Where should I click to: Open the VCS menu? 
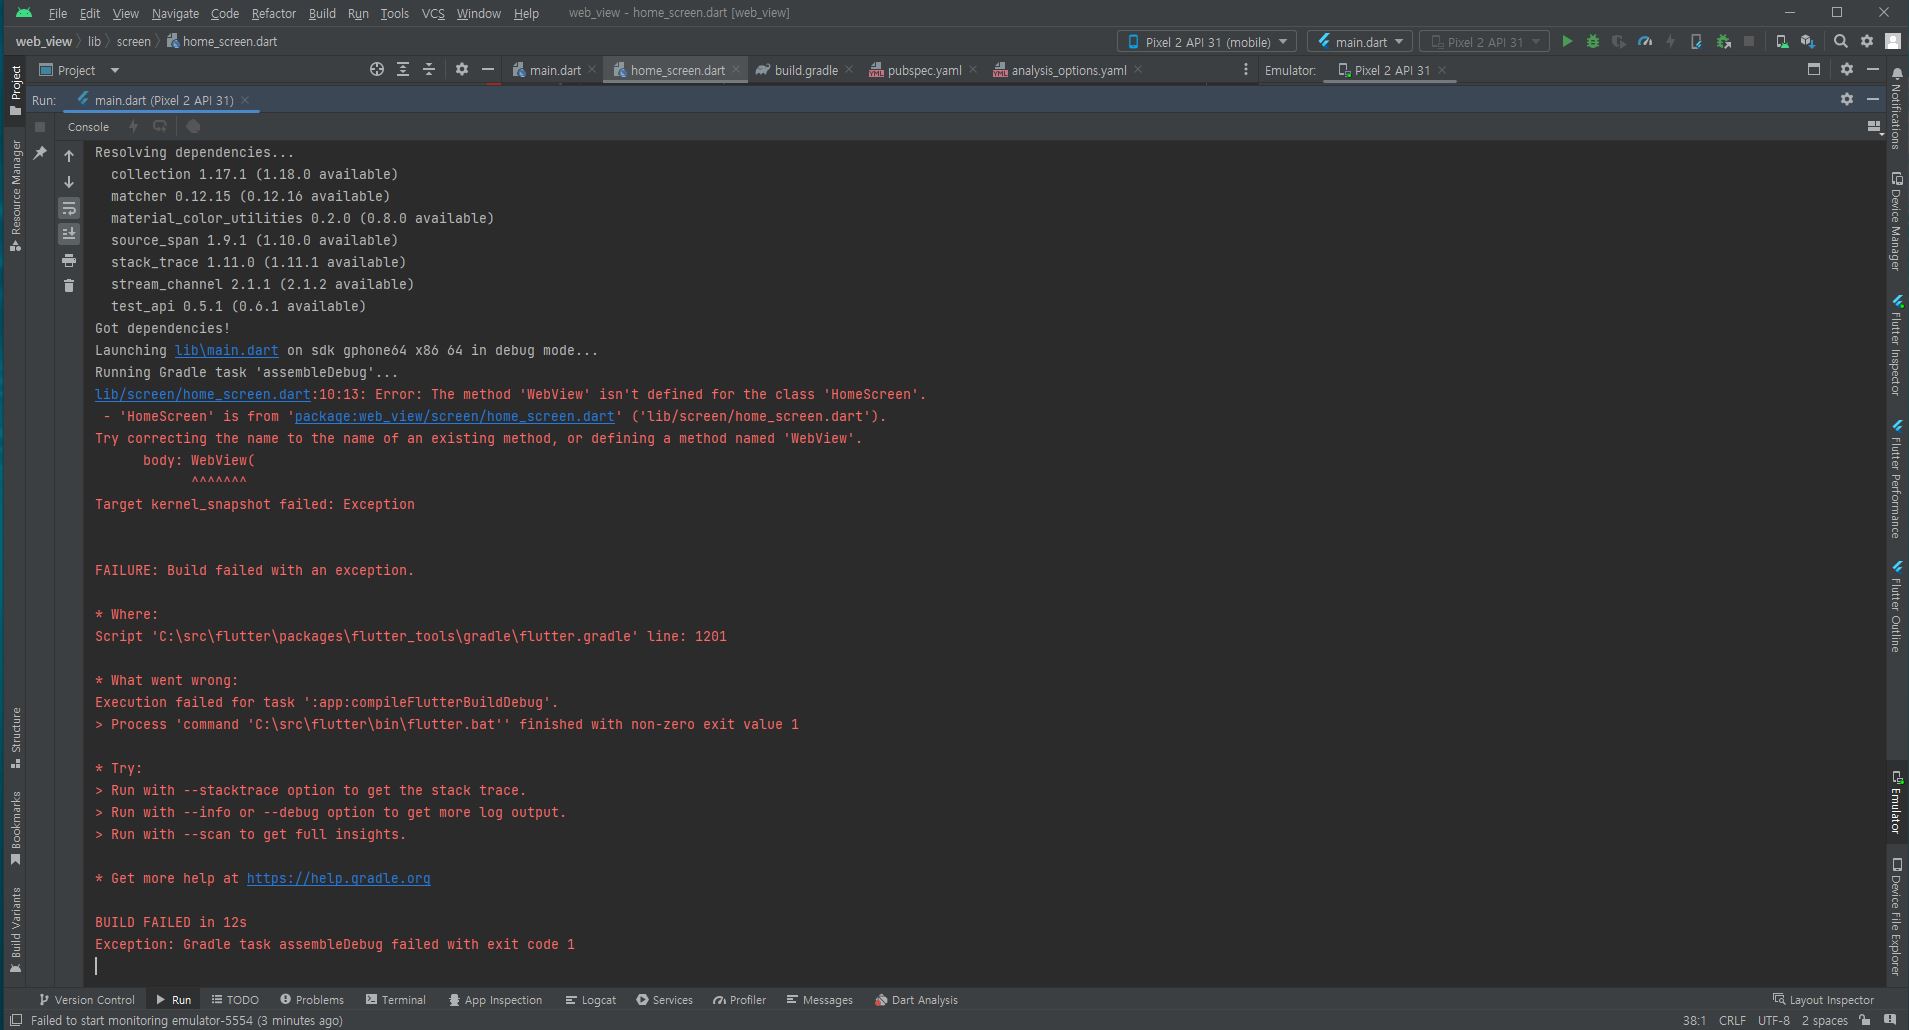[433, 13]
